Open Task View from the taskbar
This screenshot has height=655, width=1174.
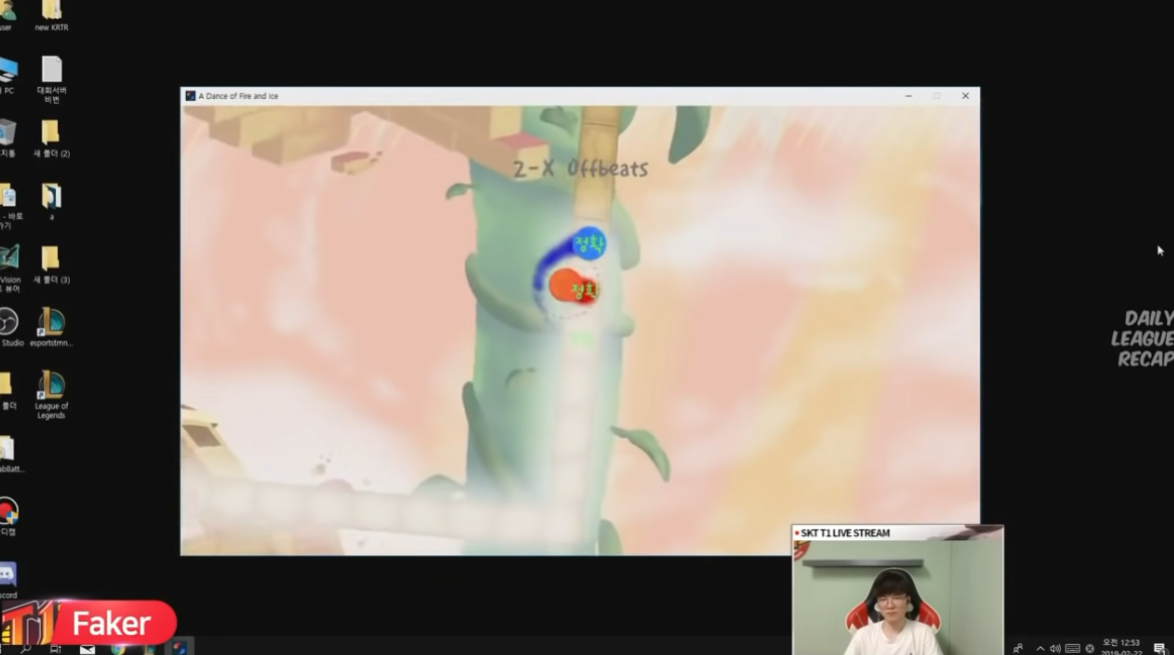55,648
